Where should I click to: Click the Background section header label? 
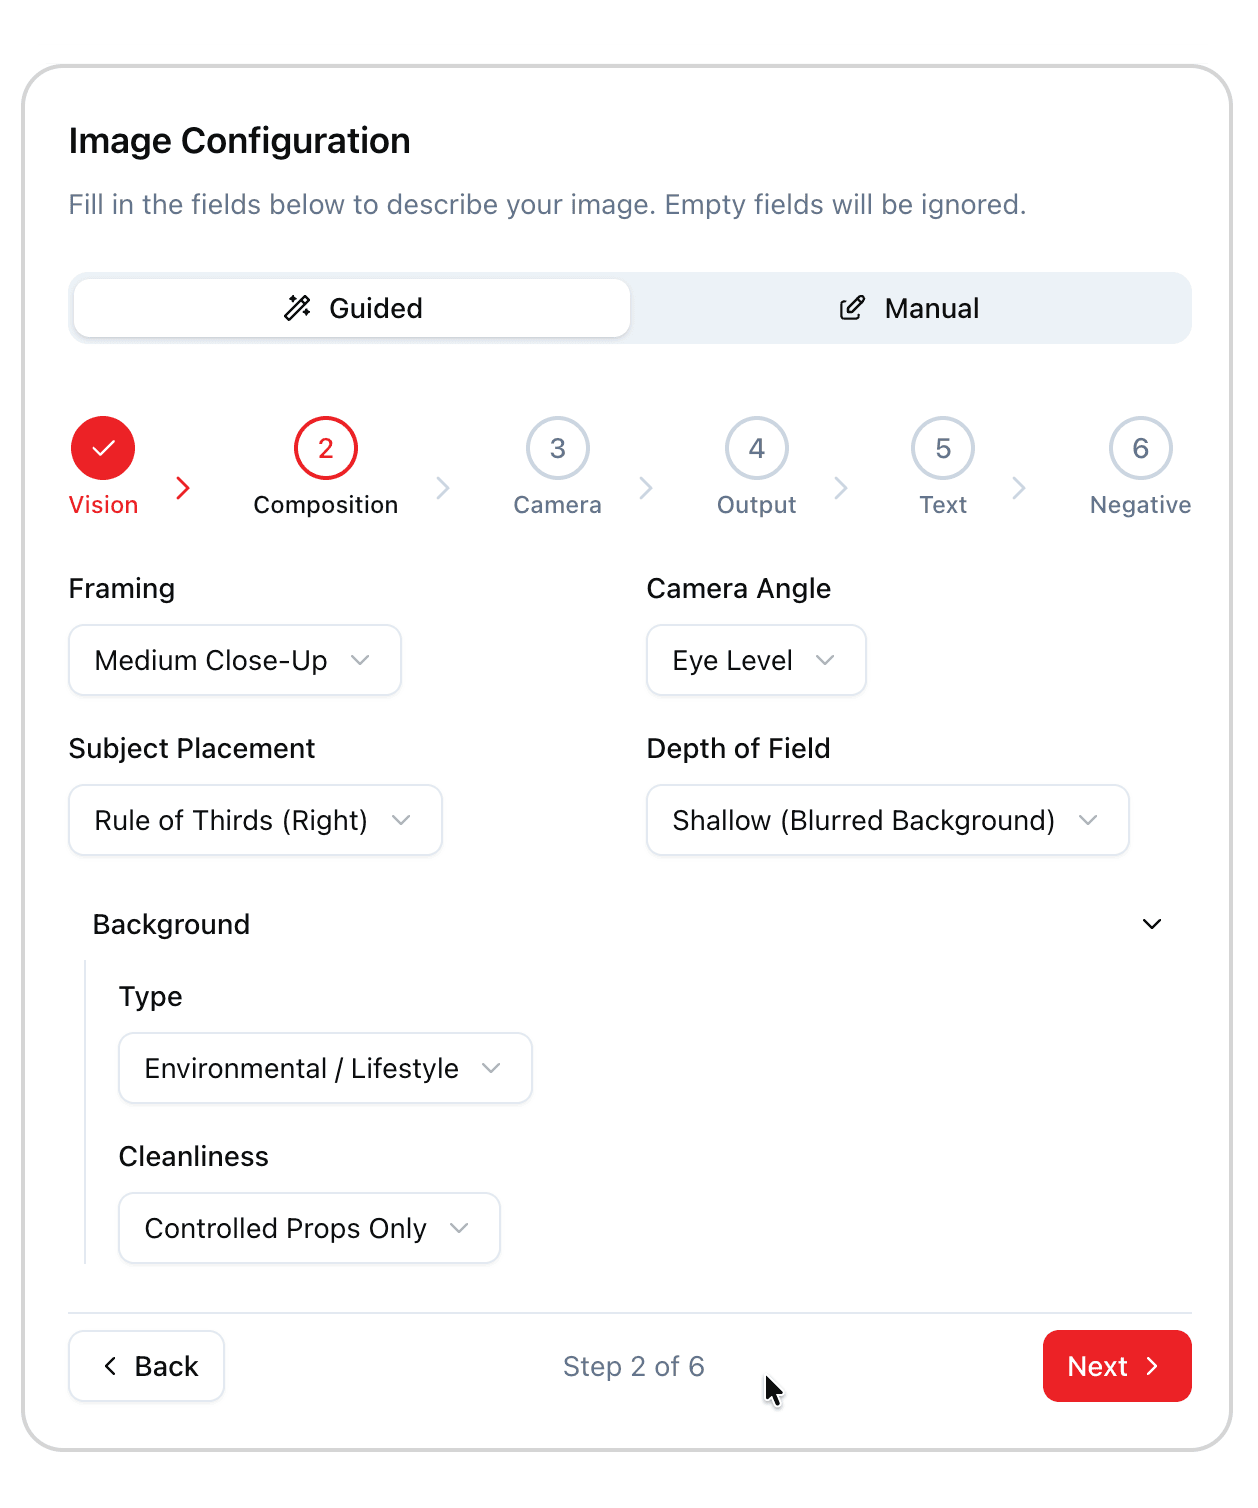point(172,924)
